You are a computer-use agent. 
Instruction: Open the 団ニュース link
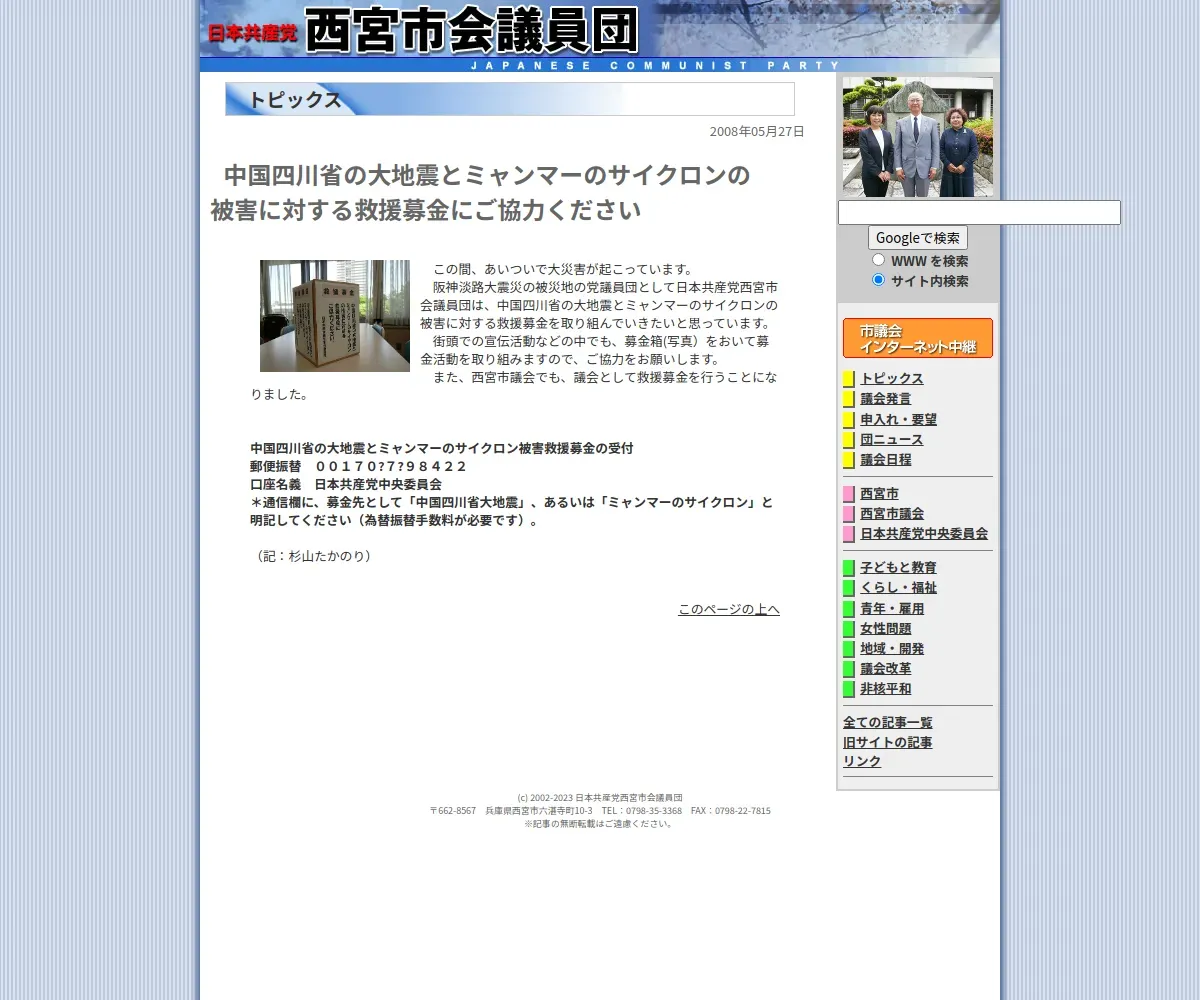[892, 440]
